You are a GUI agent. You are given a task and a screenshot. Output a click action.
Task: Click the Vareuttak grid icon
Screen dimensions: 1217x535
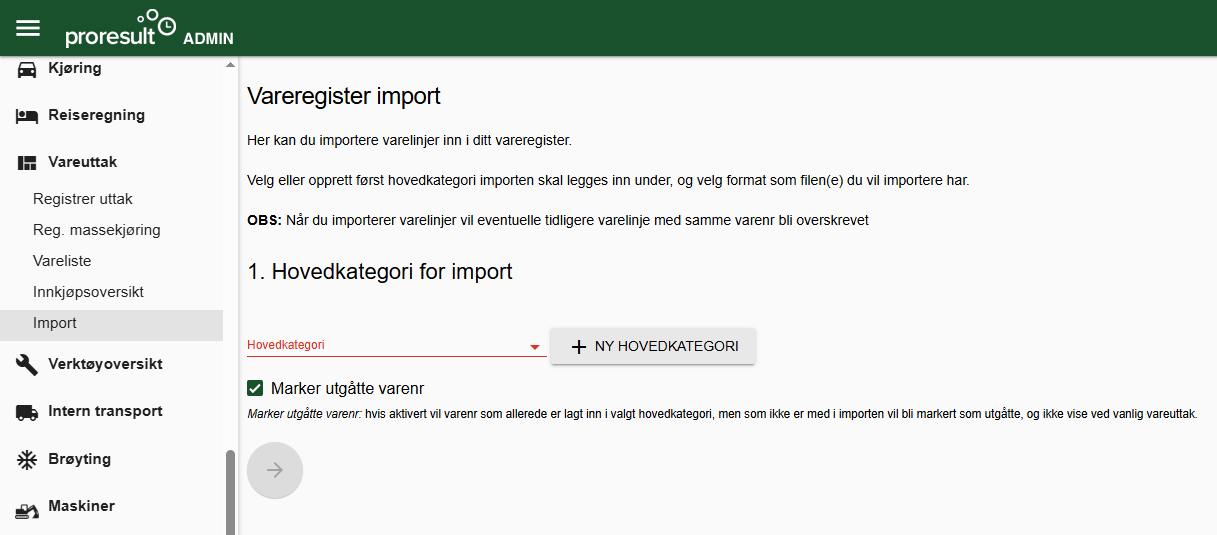(27, 163)
